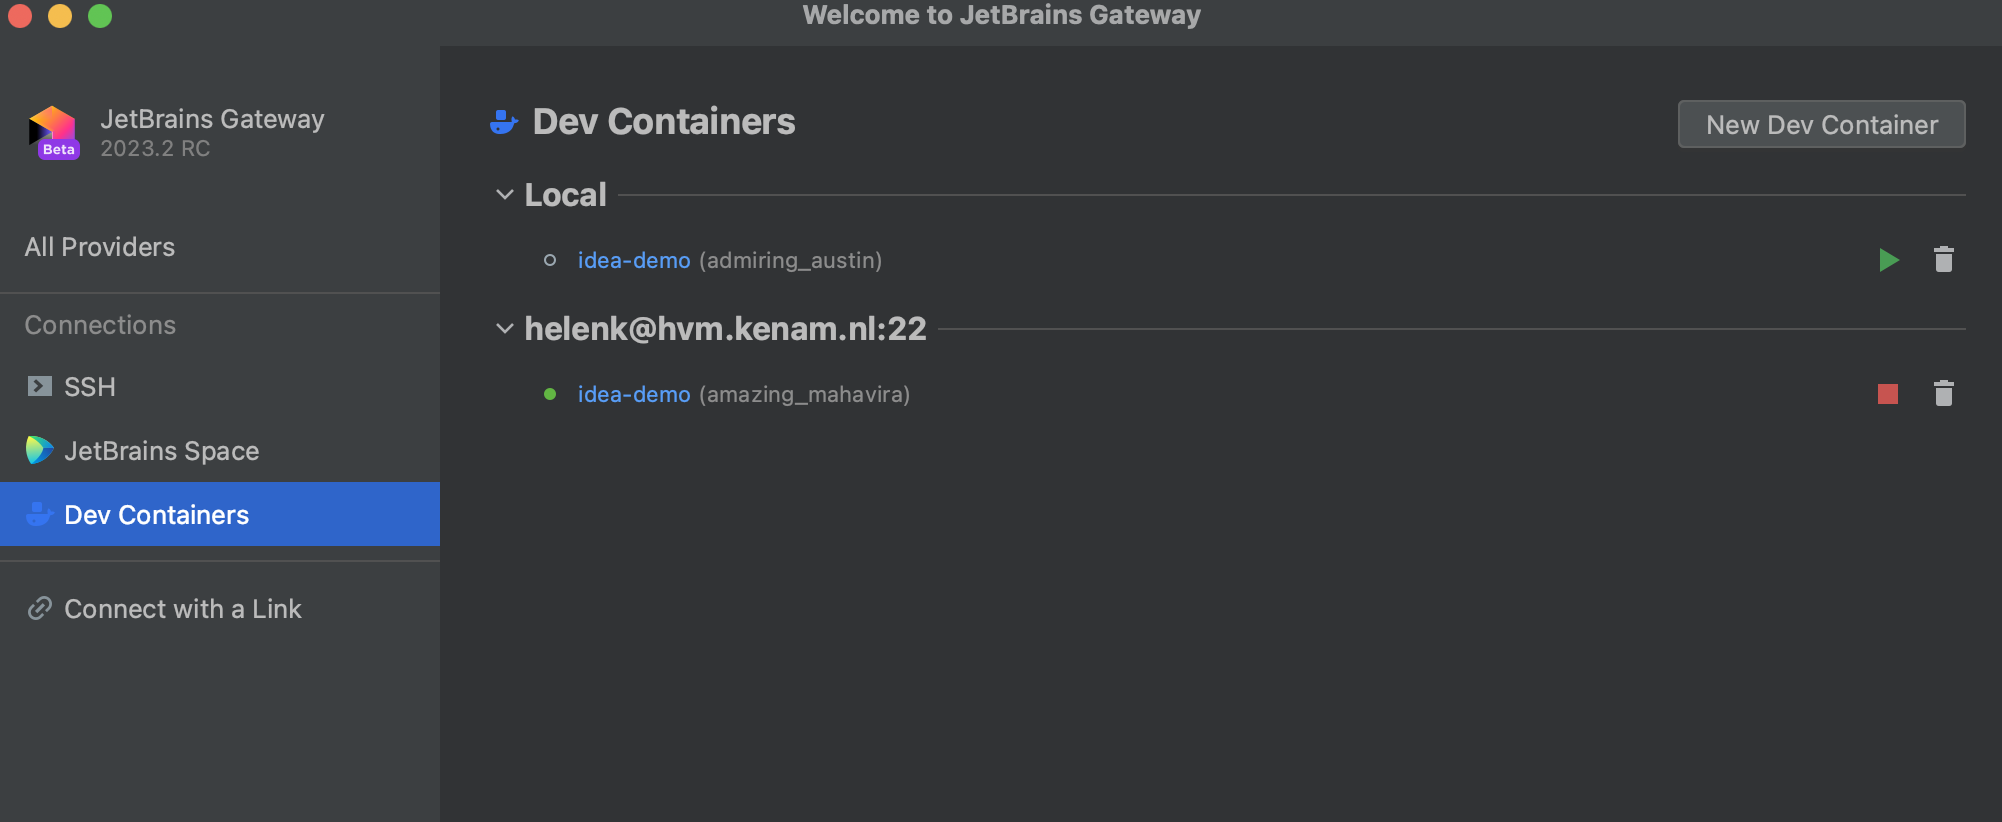Screen dimensions: 2002x822
Task: Click the (amazing_mahavira) container name text
Action: (x=804, y=394)
